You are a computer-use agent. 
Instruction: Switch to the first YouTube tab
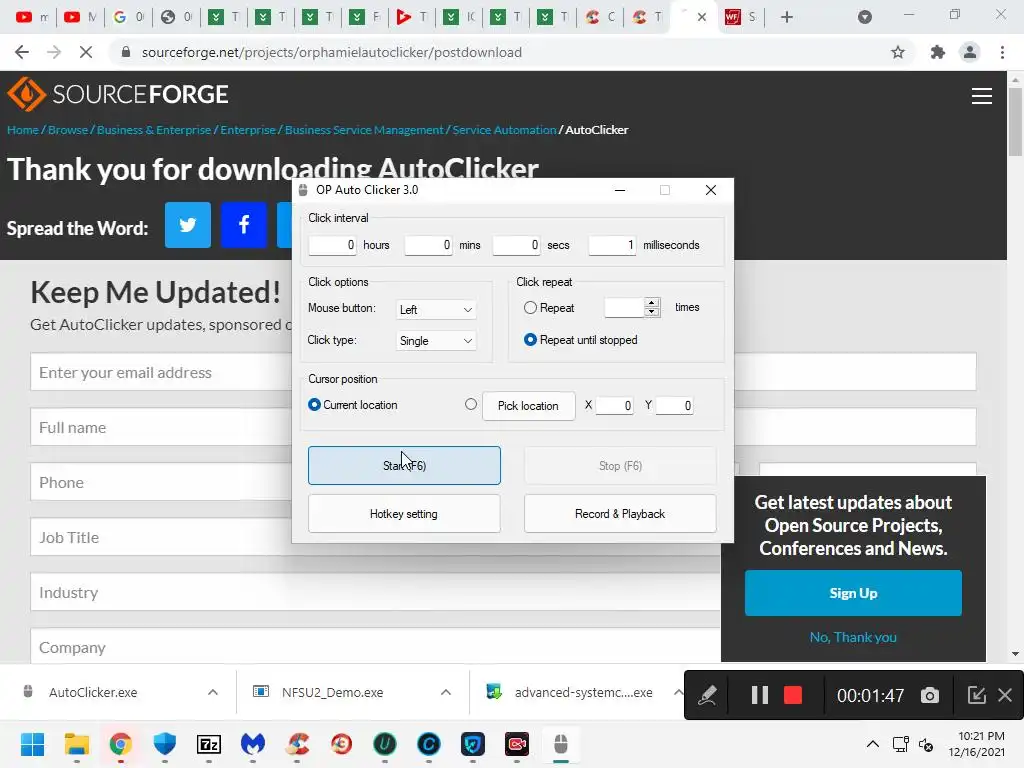coord(32,17)
